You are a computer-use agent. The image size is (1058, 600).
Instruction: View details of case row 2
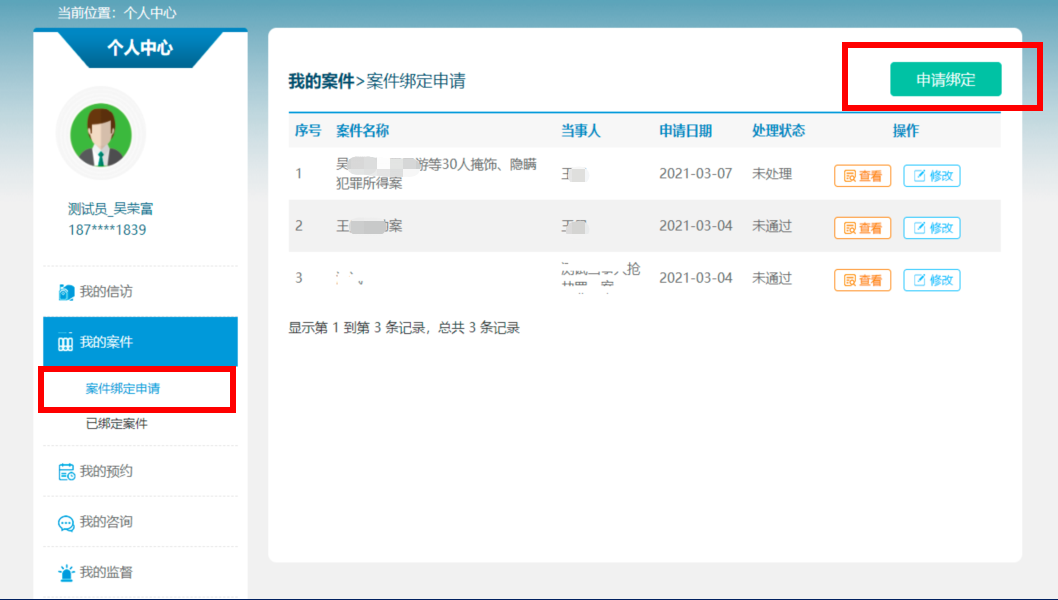point(862,228)
